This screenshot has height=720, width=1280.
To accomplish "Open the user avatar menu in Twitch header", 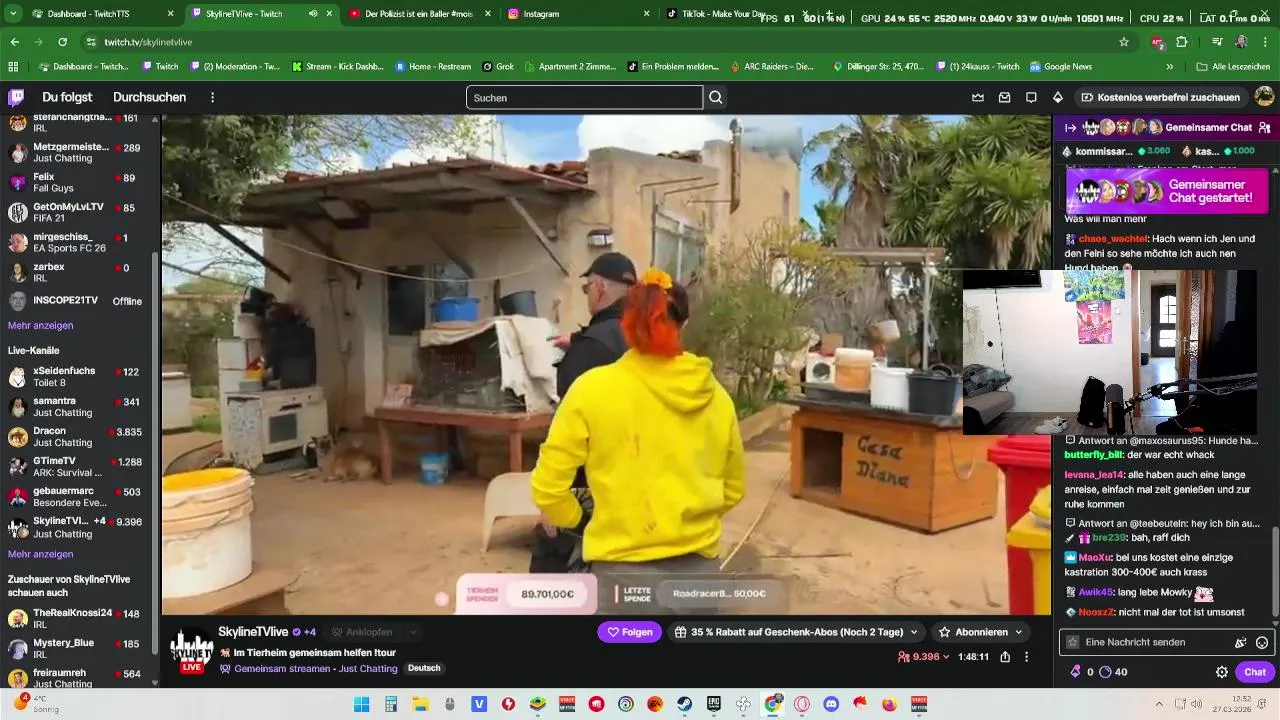I will tap(1264, 97).
